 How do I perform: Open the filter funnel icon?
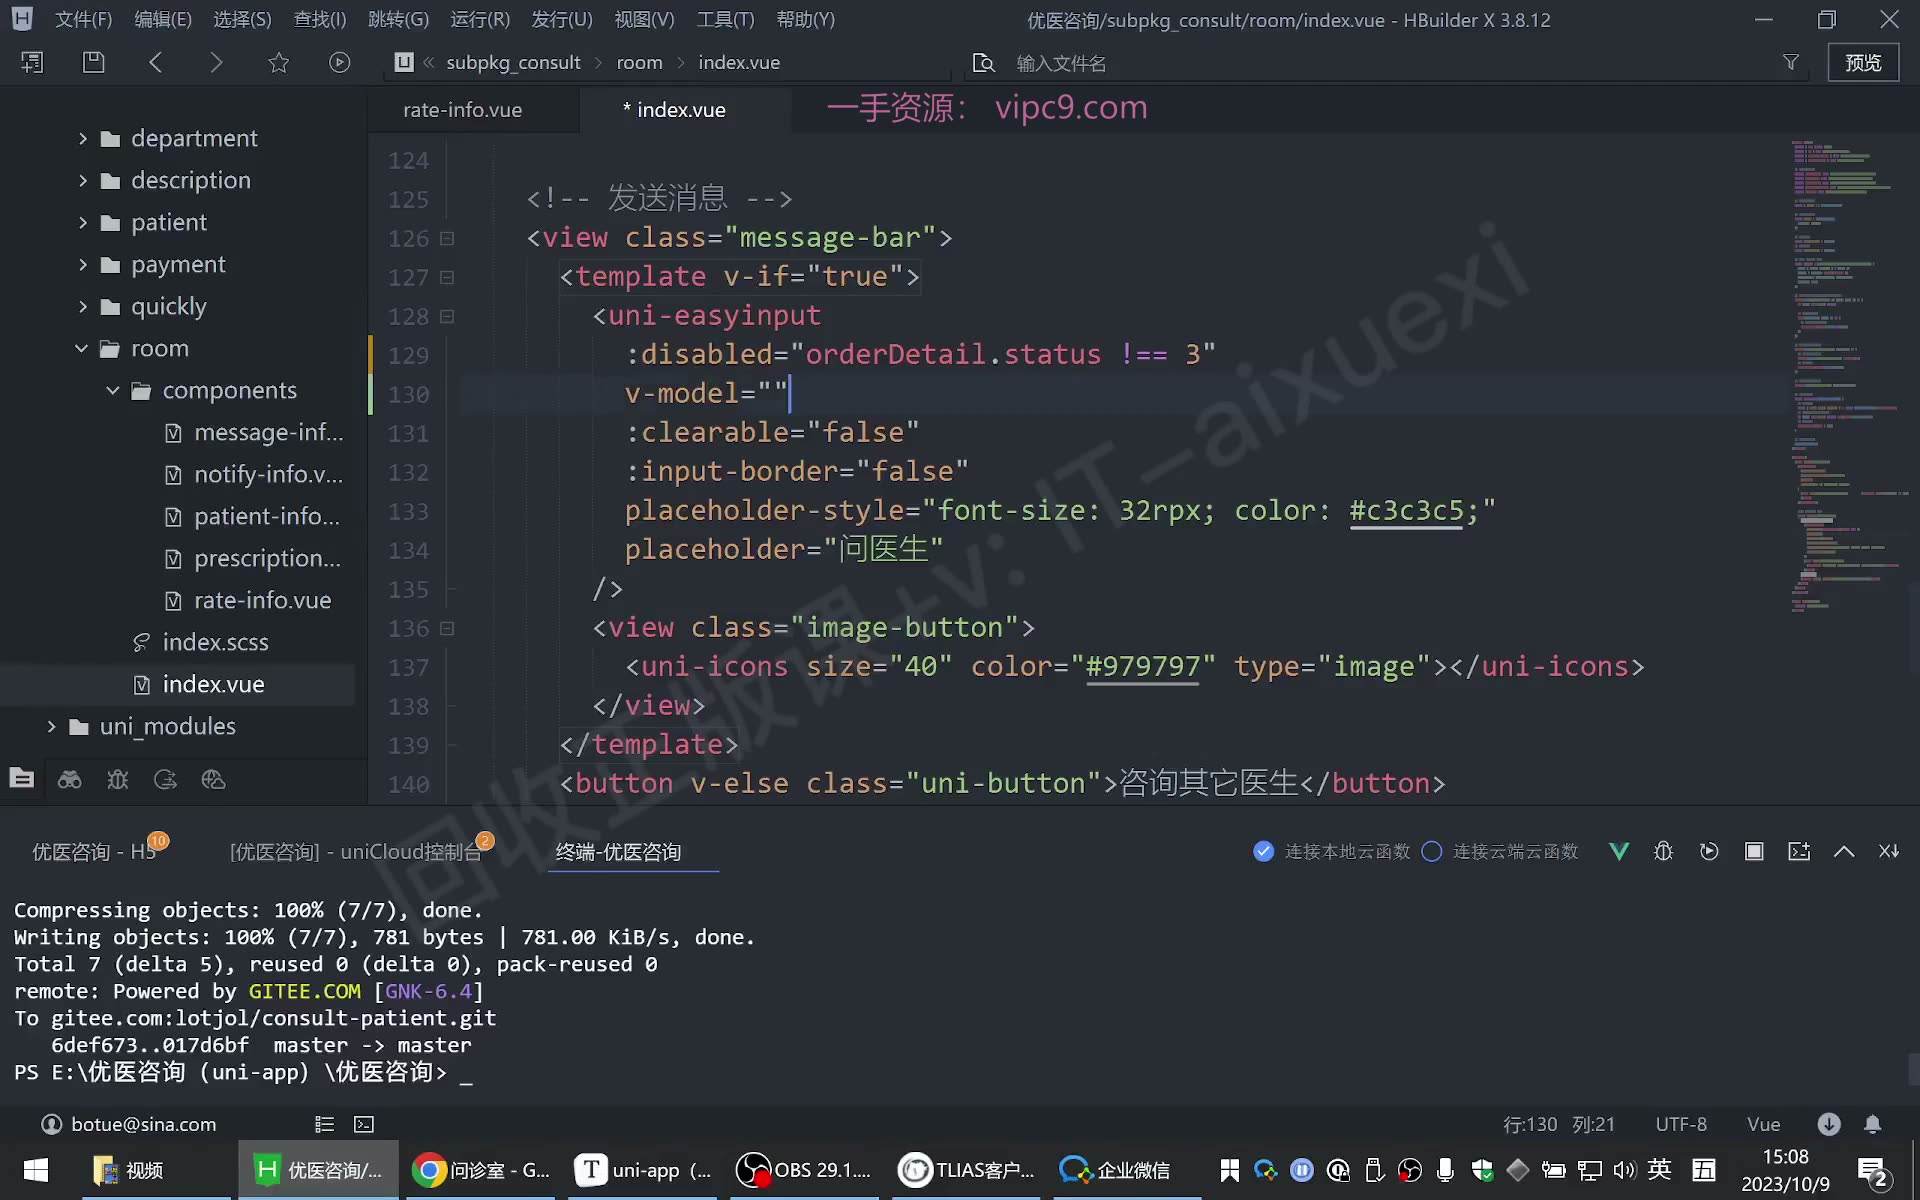pos(1791,62)
